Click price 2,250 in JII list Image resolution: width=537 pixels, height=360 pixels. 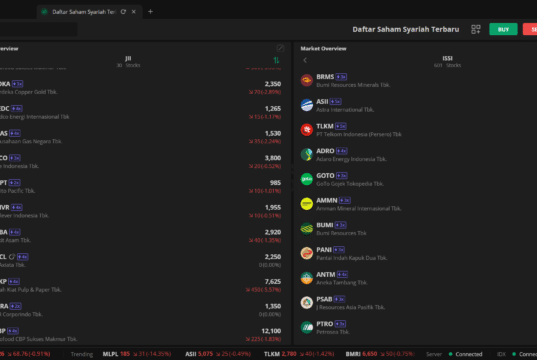pos(273,257)
